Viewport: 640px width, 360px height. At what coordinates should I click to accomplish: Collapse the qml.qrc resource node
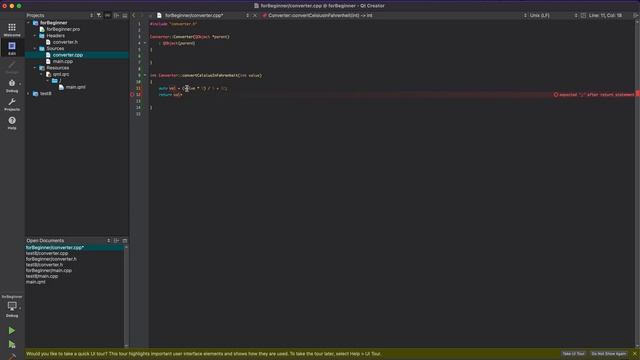tap(42, 74)
